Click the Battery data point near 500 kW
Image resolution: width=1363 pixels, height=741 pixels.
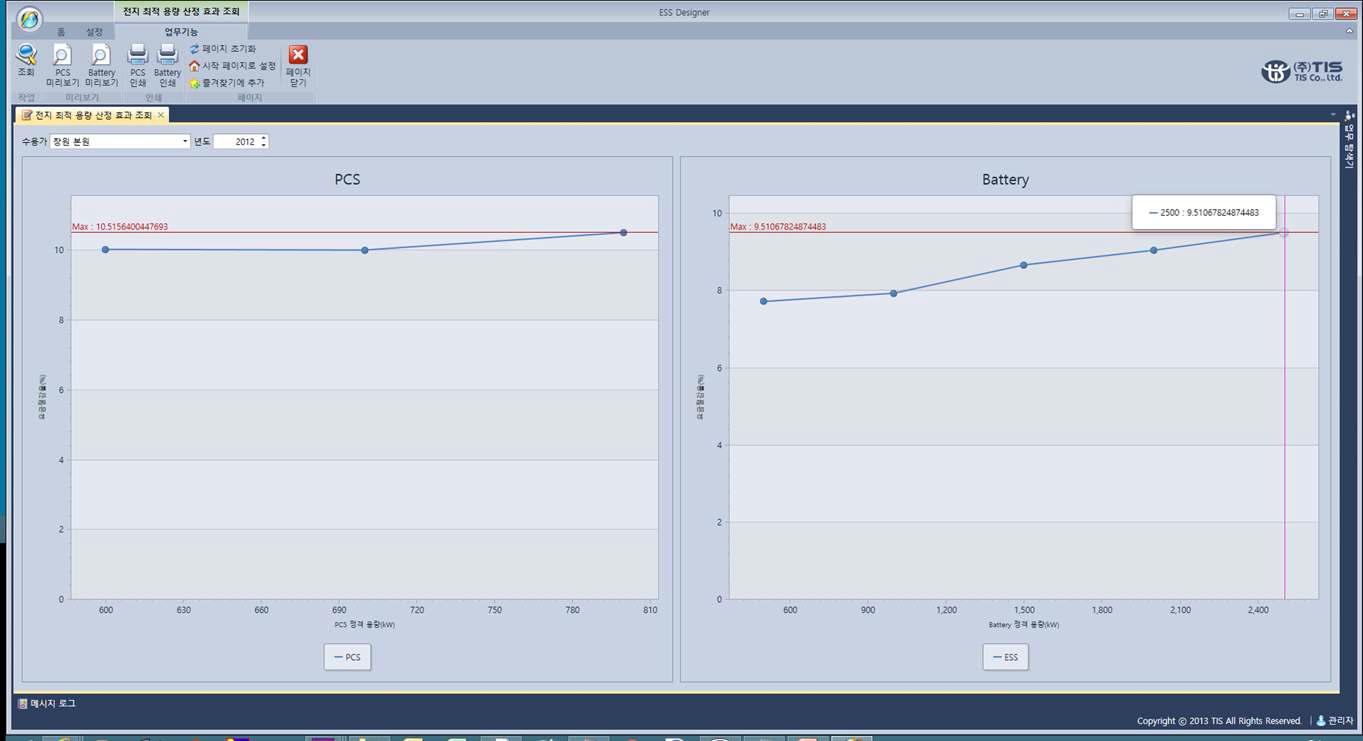click(x=763, y=301)
